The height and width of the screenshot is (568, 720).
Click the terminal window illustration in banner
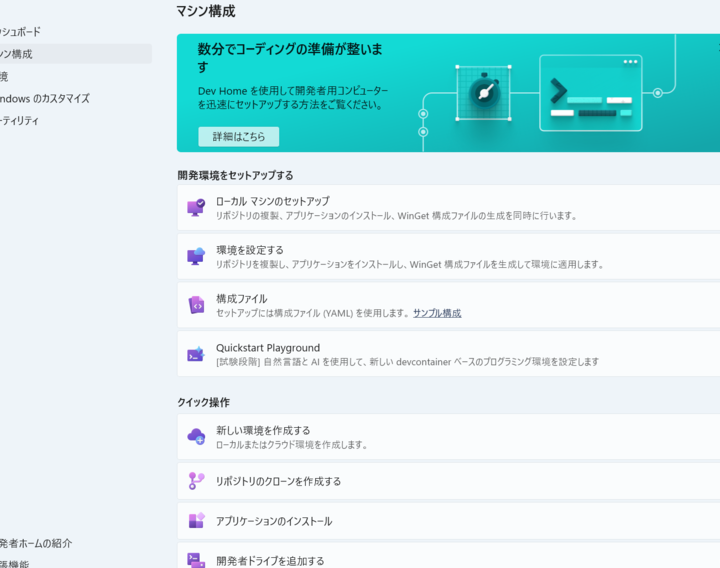pos(590,93)
